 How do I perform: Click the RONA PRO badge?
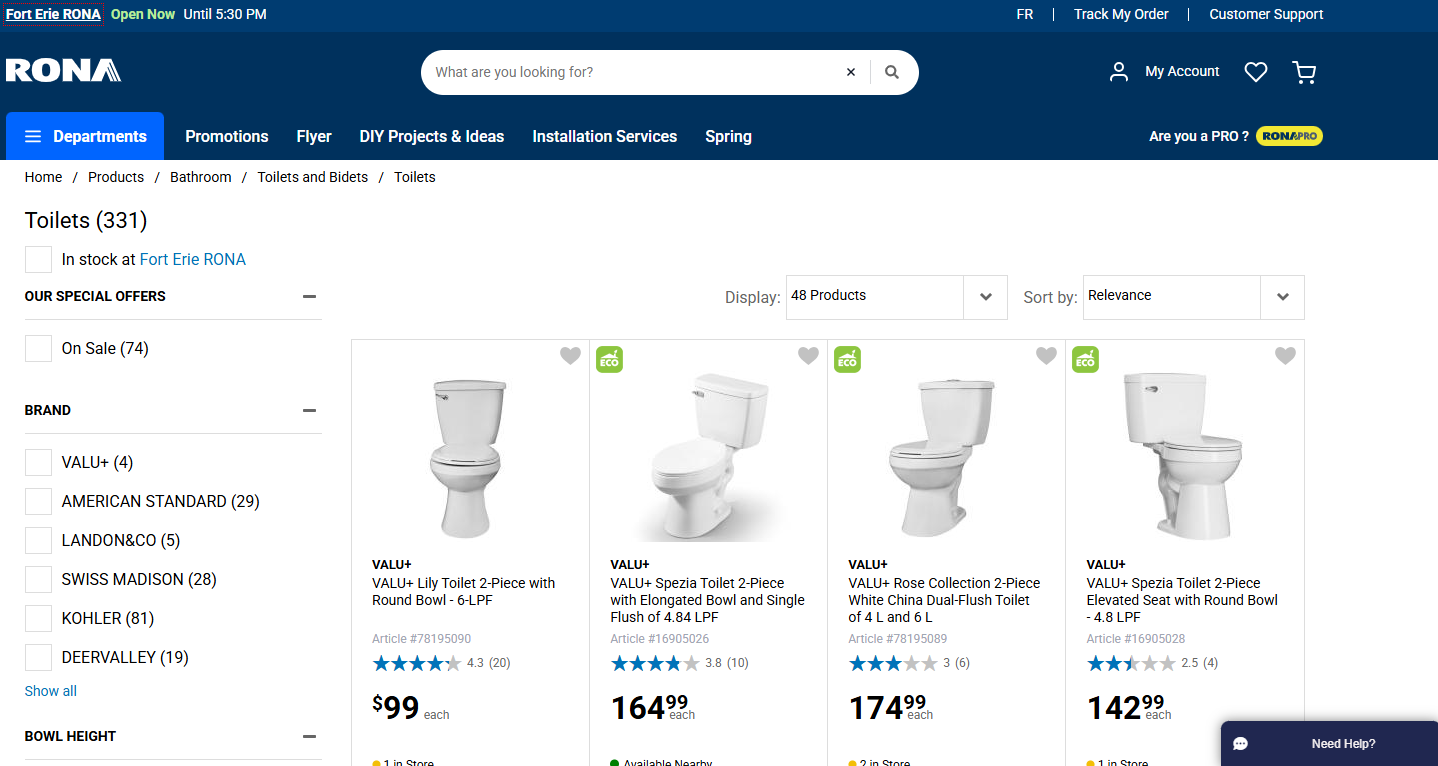pos(1290,136)
